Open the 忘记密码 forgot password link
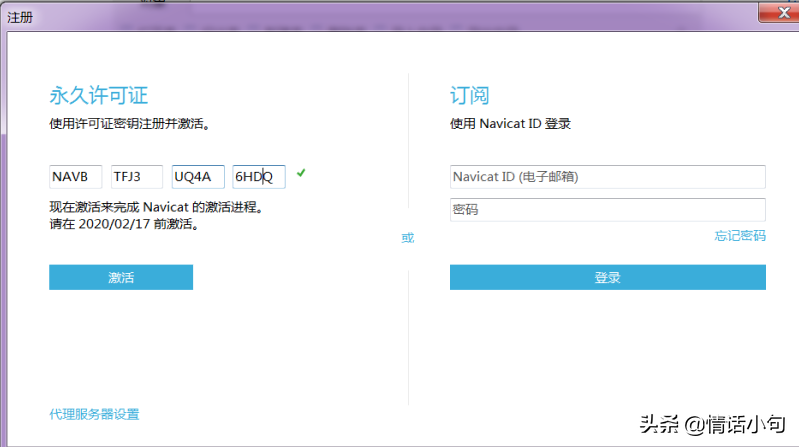Image resolution: width=799 pixels, height=447 pixels. click(740, 235)
